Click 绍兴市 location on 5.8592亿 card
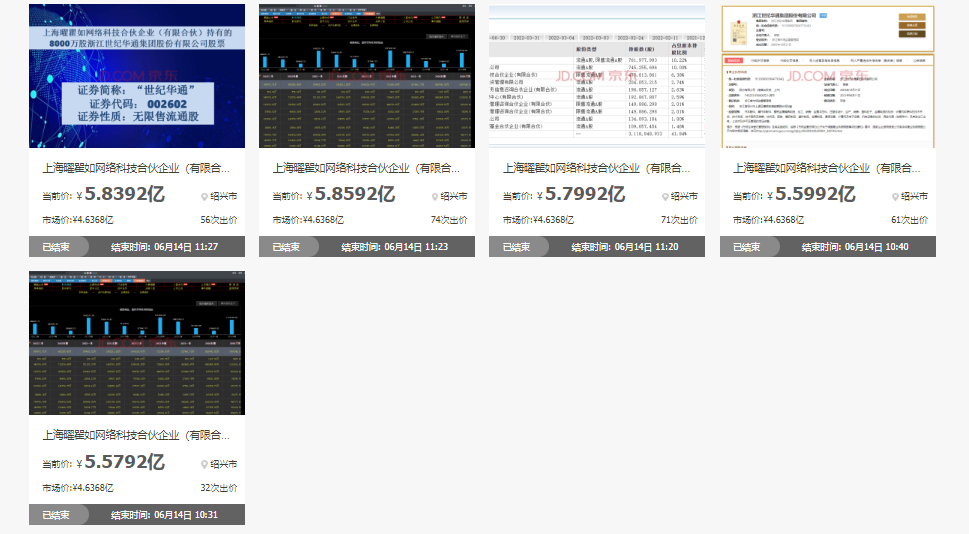 click(454, 197)
